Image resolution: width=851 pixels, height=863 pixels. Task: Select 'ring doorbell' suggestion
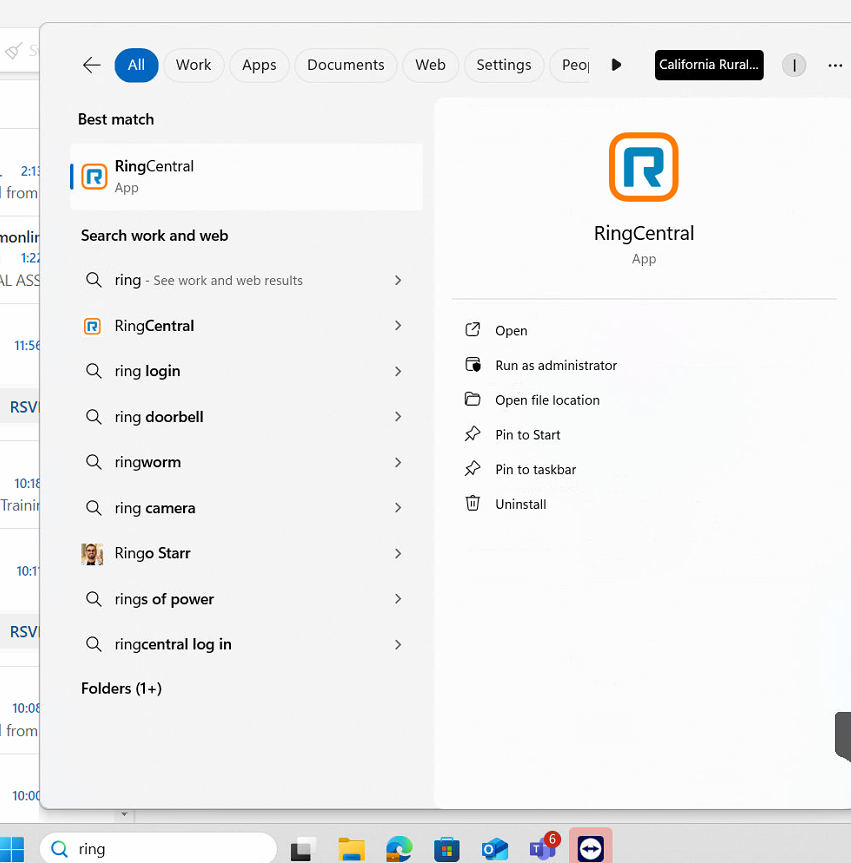246,417
